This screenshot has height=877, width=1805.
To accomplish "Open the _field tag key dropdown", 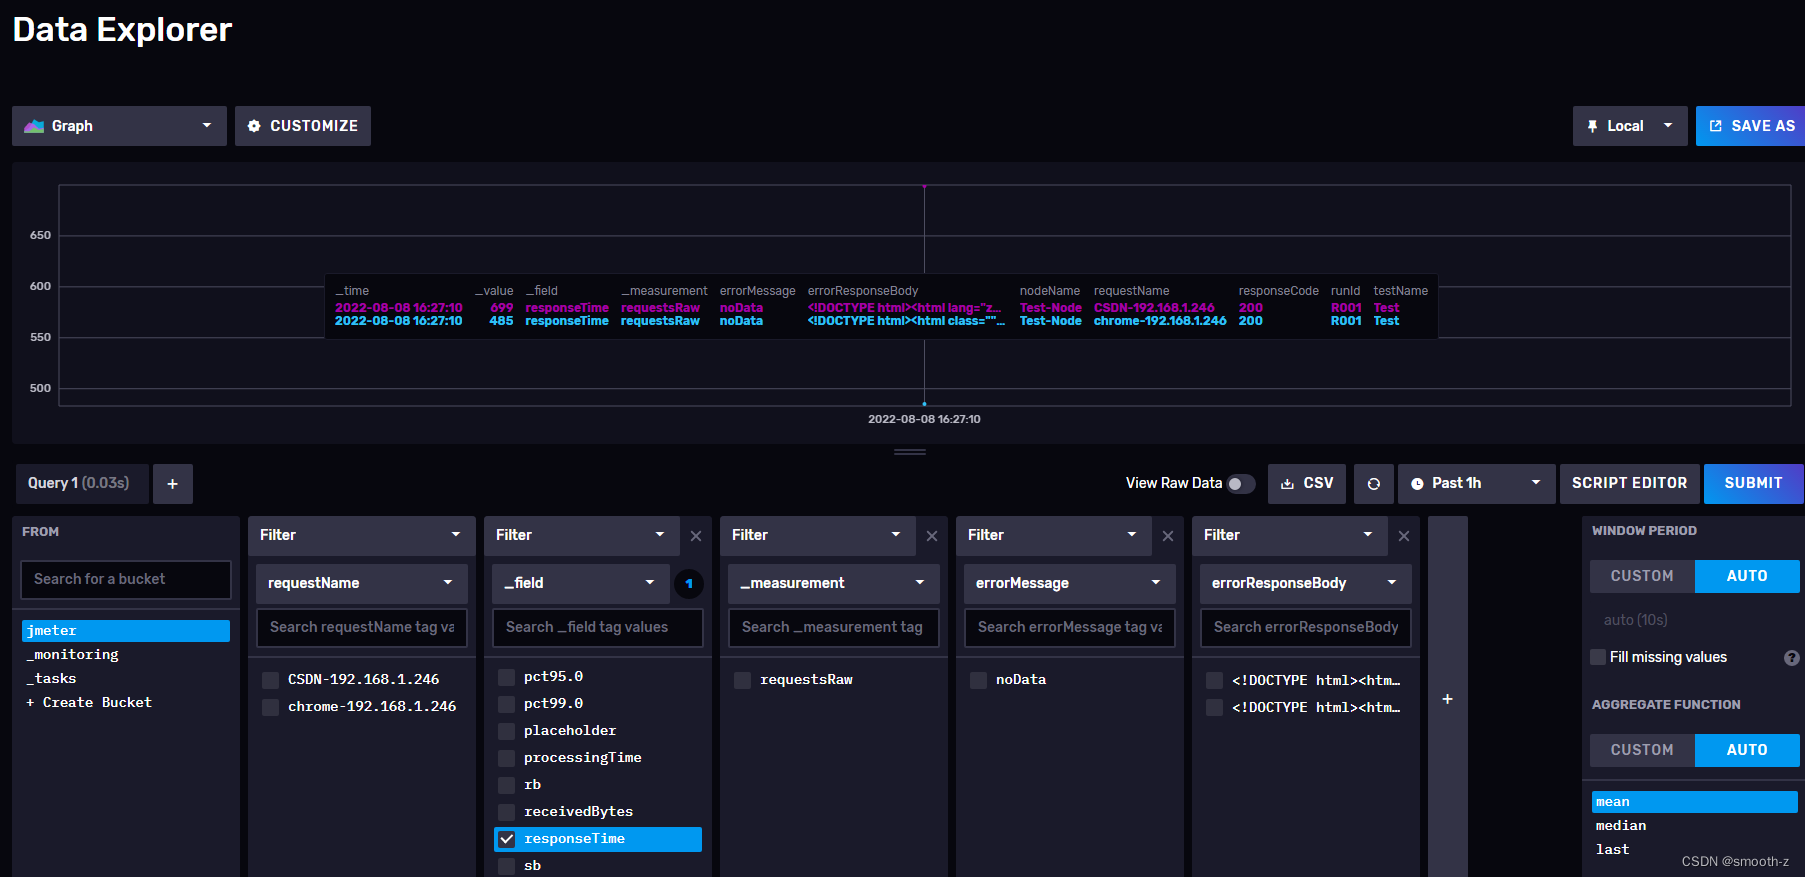I will (x=580, y=583).
